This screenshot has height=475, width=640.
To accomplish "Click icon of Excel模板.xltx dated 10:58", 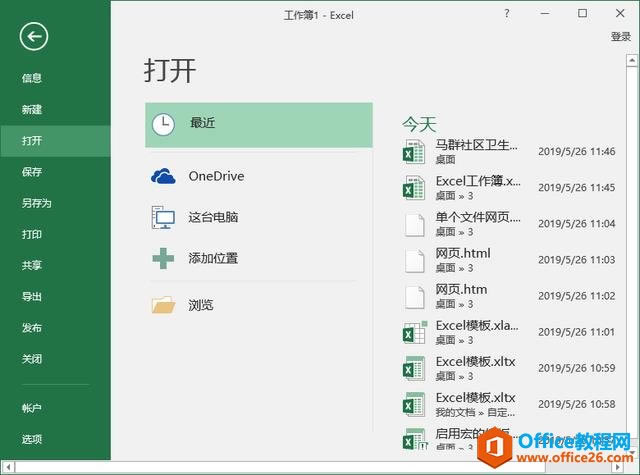I will coord(414,404).
